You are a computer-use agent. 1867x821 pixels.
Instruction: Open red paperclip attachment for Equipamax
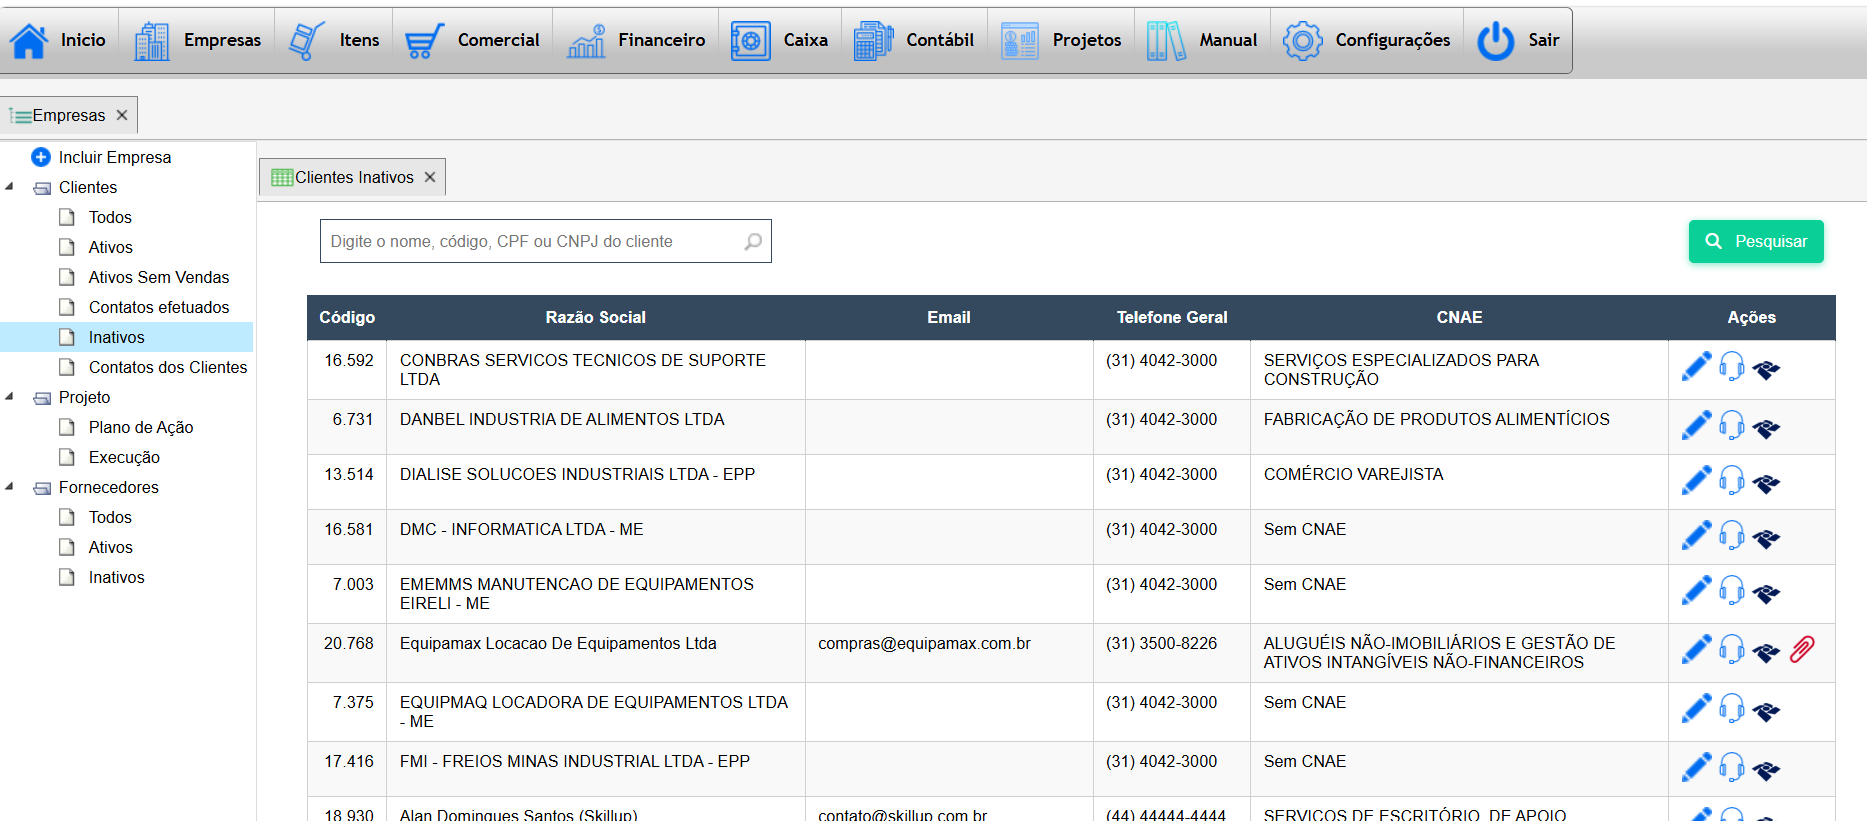[1802, 650]
